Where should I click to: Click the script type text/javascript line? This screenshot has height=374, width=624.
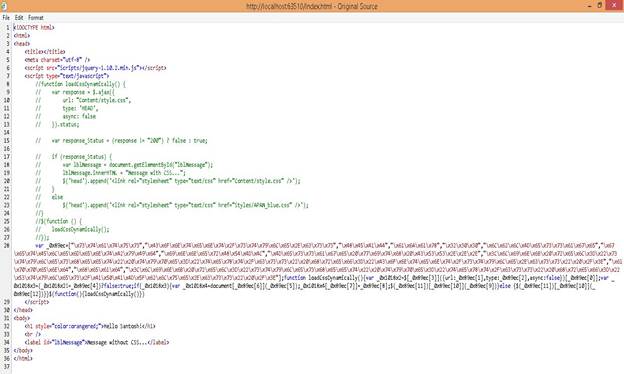pyautogui.click(x=67, y=76)
